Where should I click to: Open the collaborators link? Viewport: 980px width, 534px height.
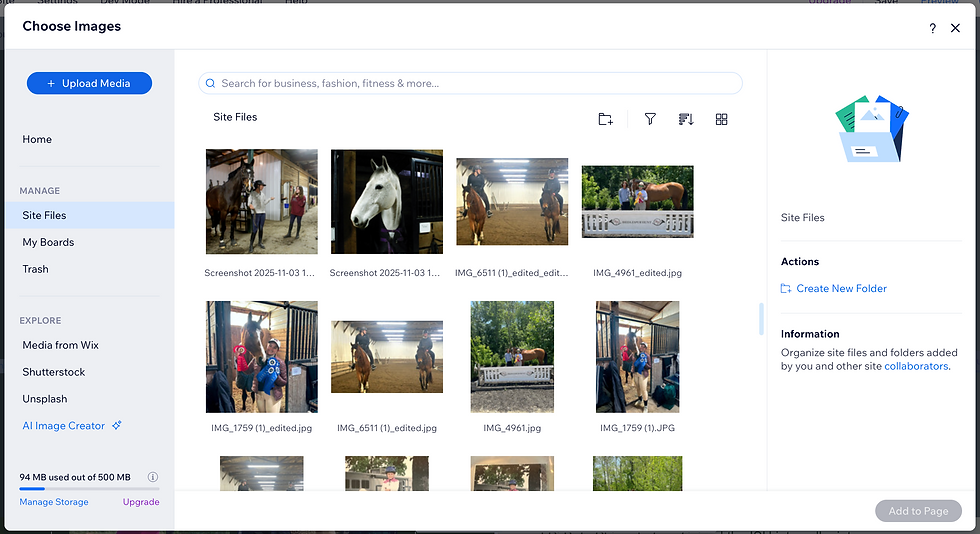point(916,366)
